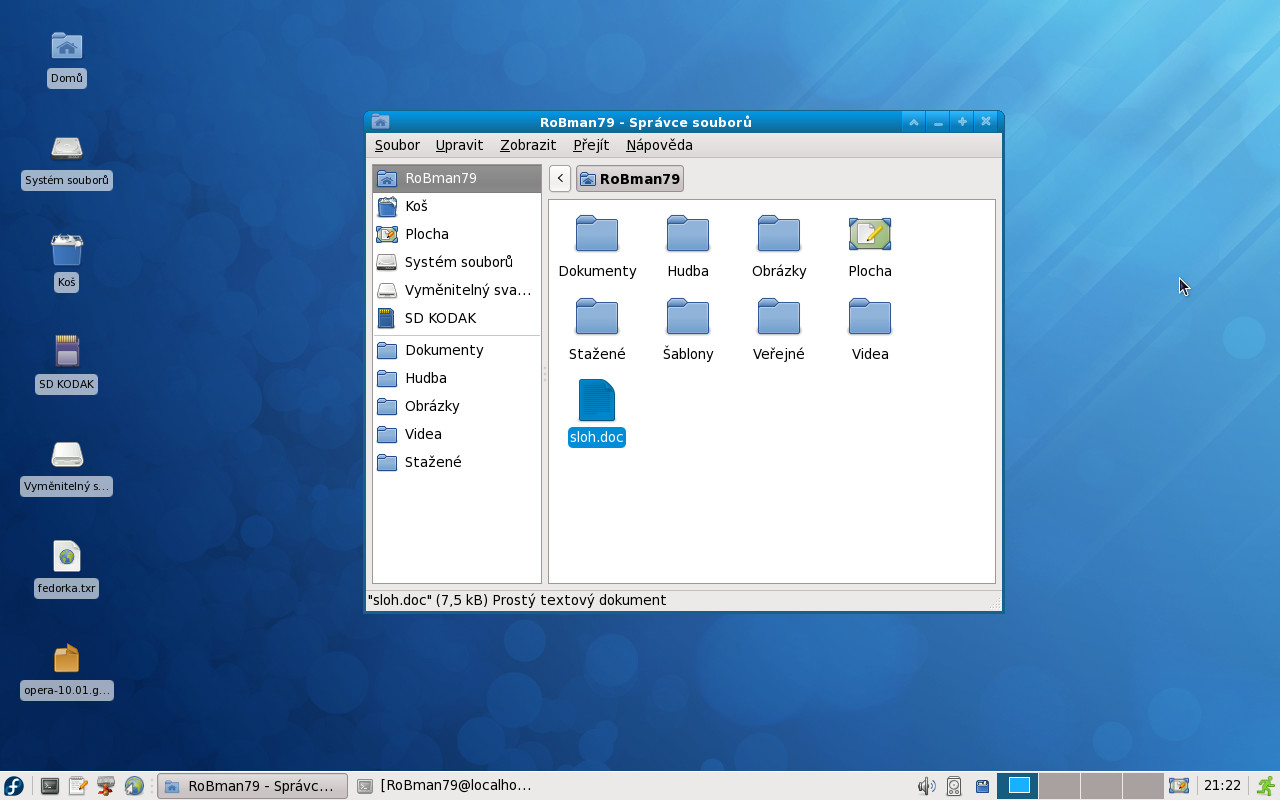
Task: Click the Stažené folder in the sidebar
Action: click(433, 462)
